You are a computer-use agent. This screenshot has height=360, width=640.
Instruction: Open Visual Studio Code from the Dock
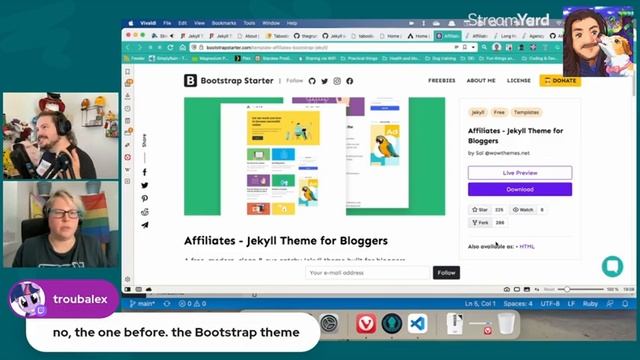(x=417, y=324)
